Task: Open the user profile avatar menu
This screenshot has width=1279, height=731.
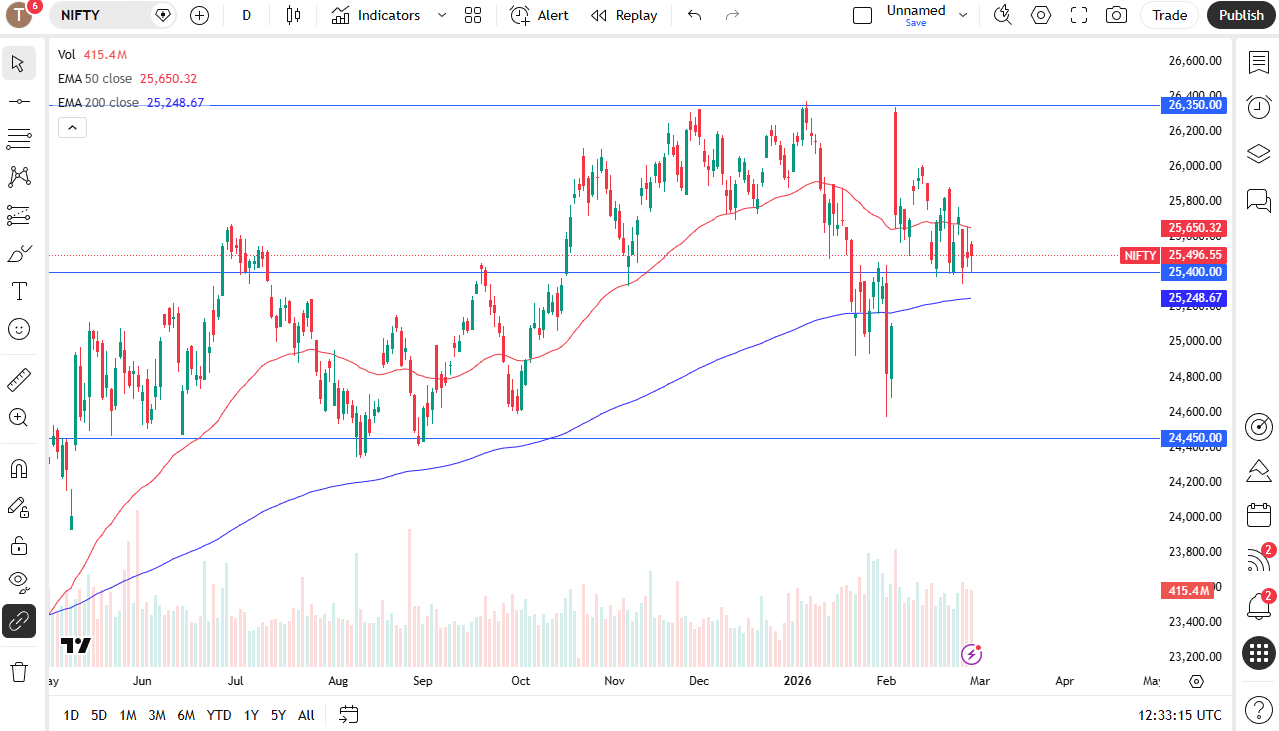Action: 19,15
